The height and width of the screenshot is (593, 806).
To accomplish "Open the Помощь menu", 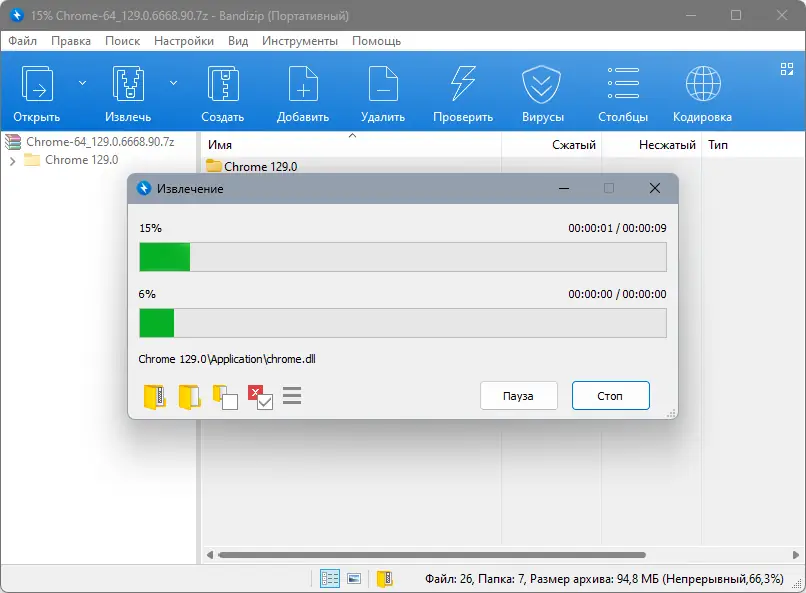I will (376, 41).
